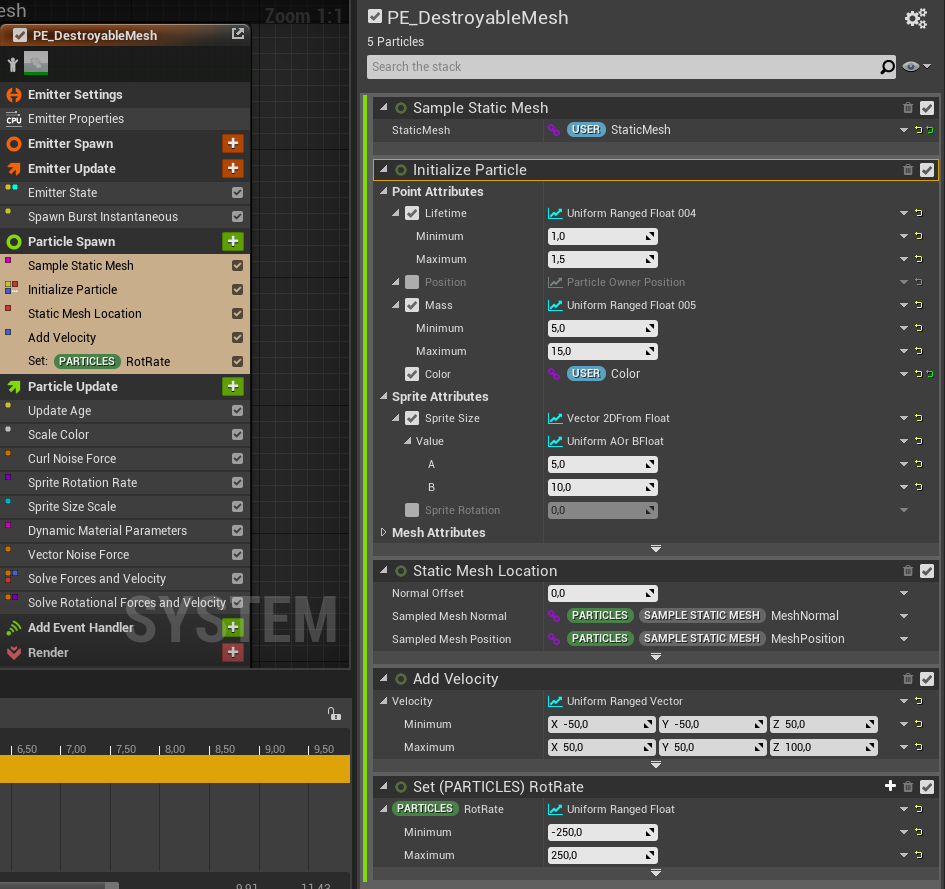The width and height of the screenshot is (945, 889).
Task: Click the search magnifier icon in stack
Action: (x=887, y=67)
